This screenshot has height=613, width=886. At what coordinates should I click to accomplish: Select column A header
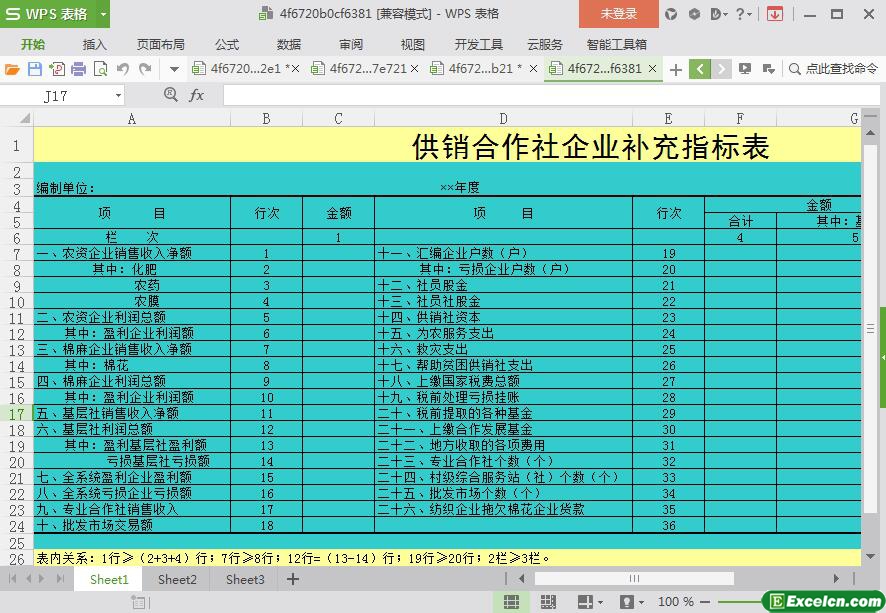click(132, 119)
